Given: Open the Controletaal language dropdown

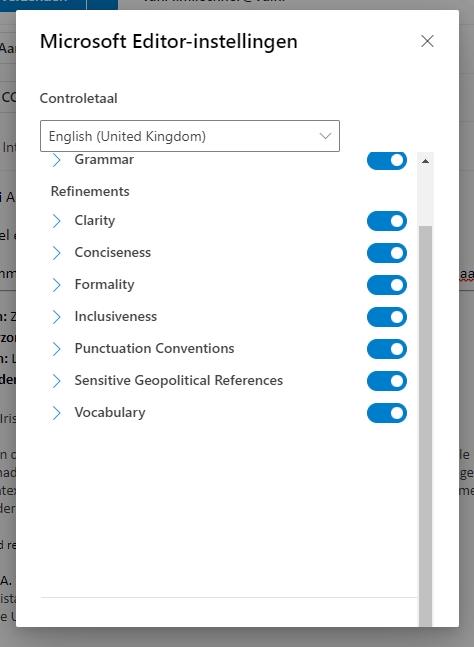Looking at the screenshot, I should tap(190, 136).
